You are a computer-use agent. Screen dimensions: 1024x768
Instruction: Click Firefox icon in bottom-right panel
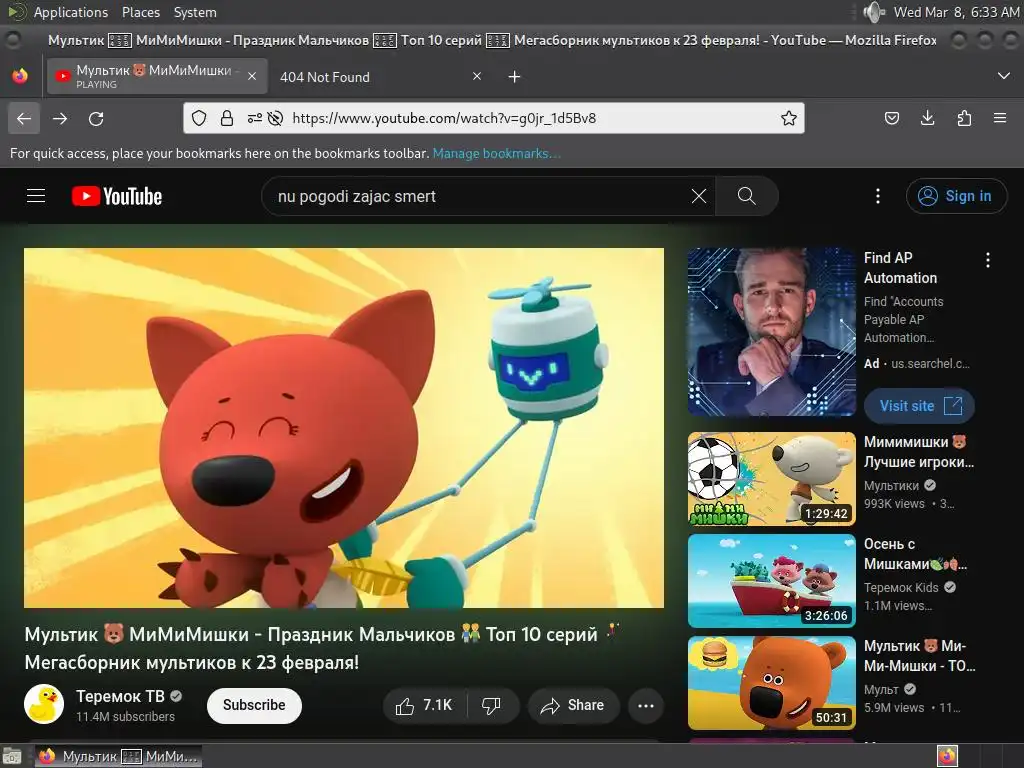[947, 756]
